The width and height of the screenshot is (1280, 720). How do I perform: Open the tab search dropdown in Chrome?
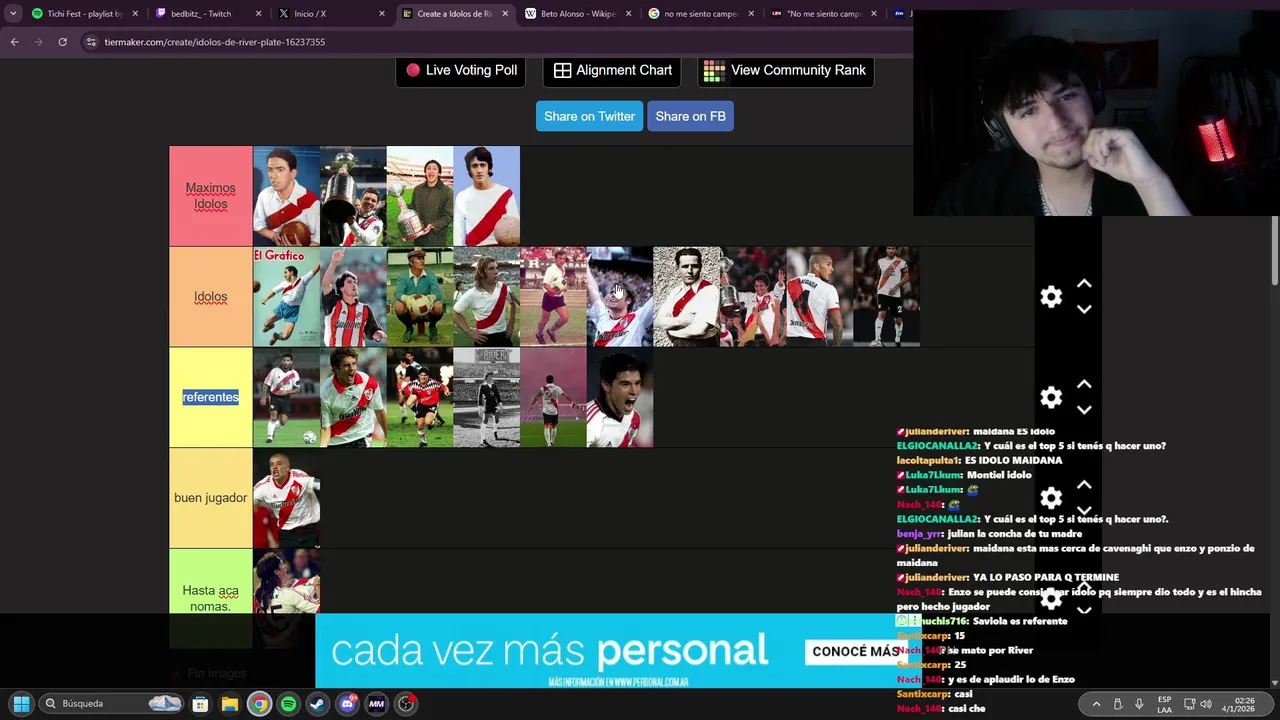13,14
